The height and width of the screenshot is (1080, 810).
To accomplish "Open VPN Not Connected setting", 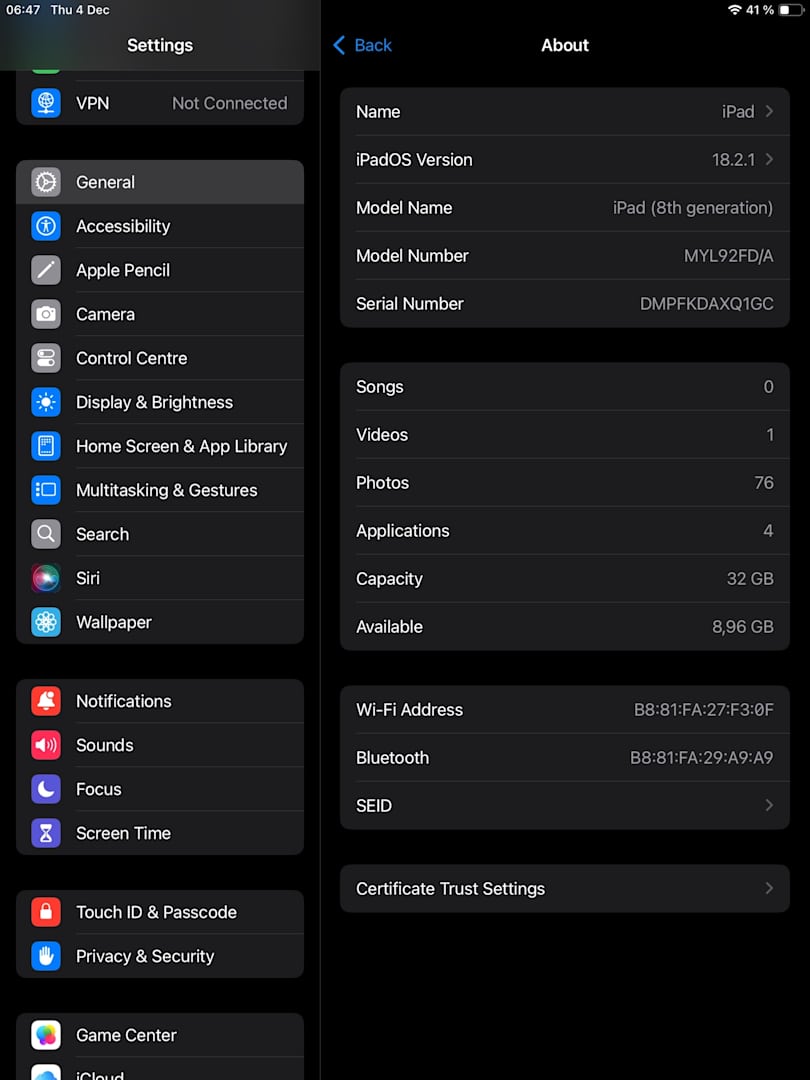I will pos(160,103).
